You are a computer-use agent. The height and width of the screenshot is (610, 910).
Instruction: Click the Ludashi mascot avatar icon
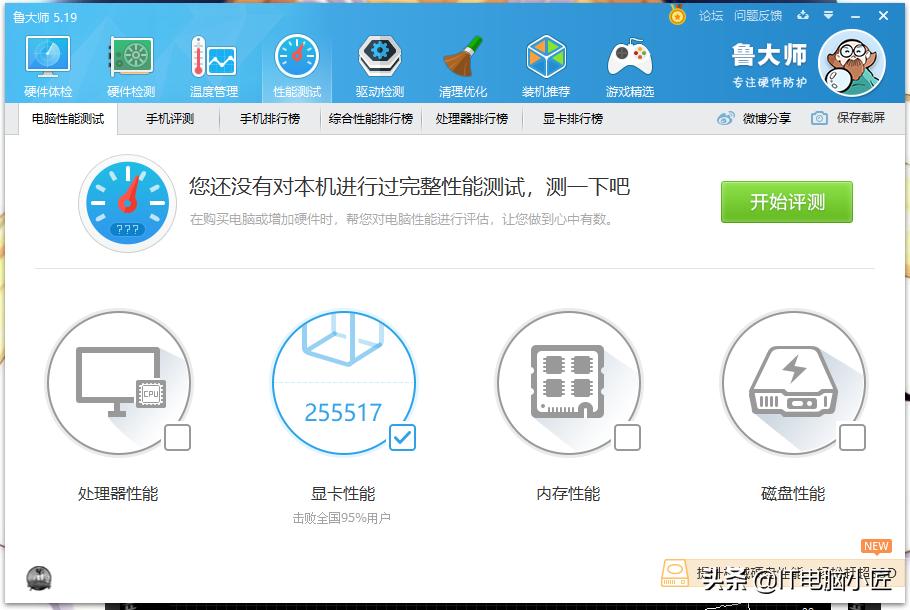click(852, 63)
